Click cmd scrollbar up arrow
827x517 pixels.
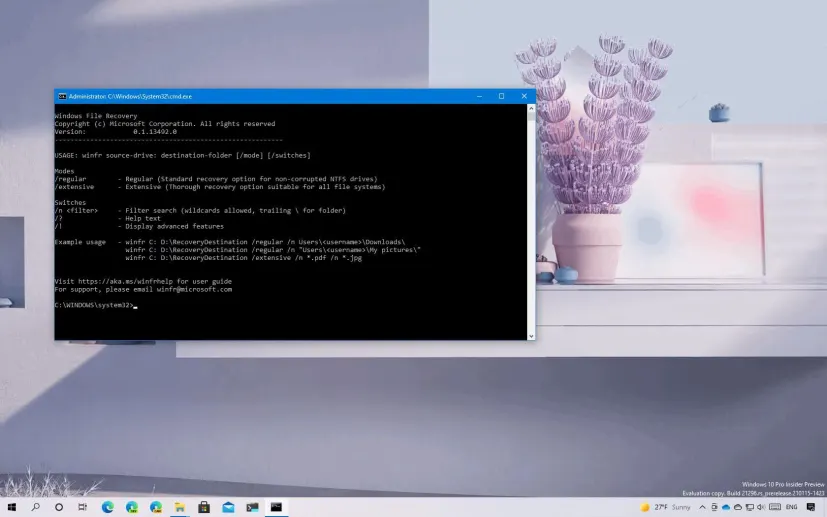click(x=531, y=108)
